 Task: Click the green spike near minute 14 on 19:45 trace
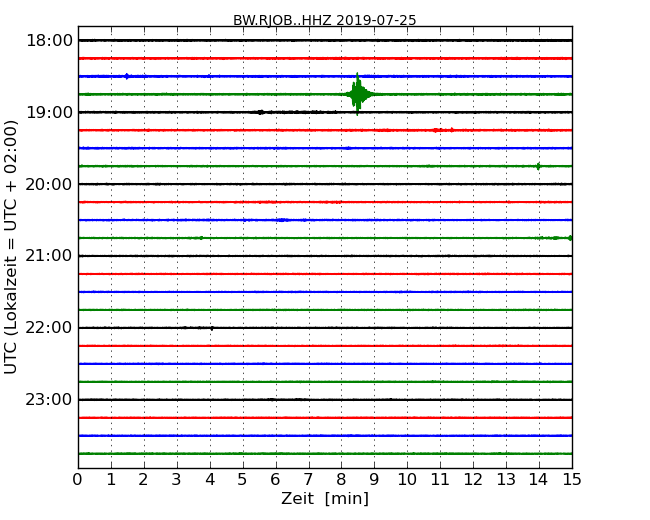tap(538, 166)
